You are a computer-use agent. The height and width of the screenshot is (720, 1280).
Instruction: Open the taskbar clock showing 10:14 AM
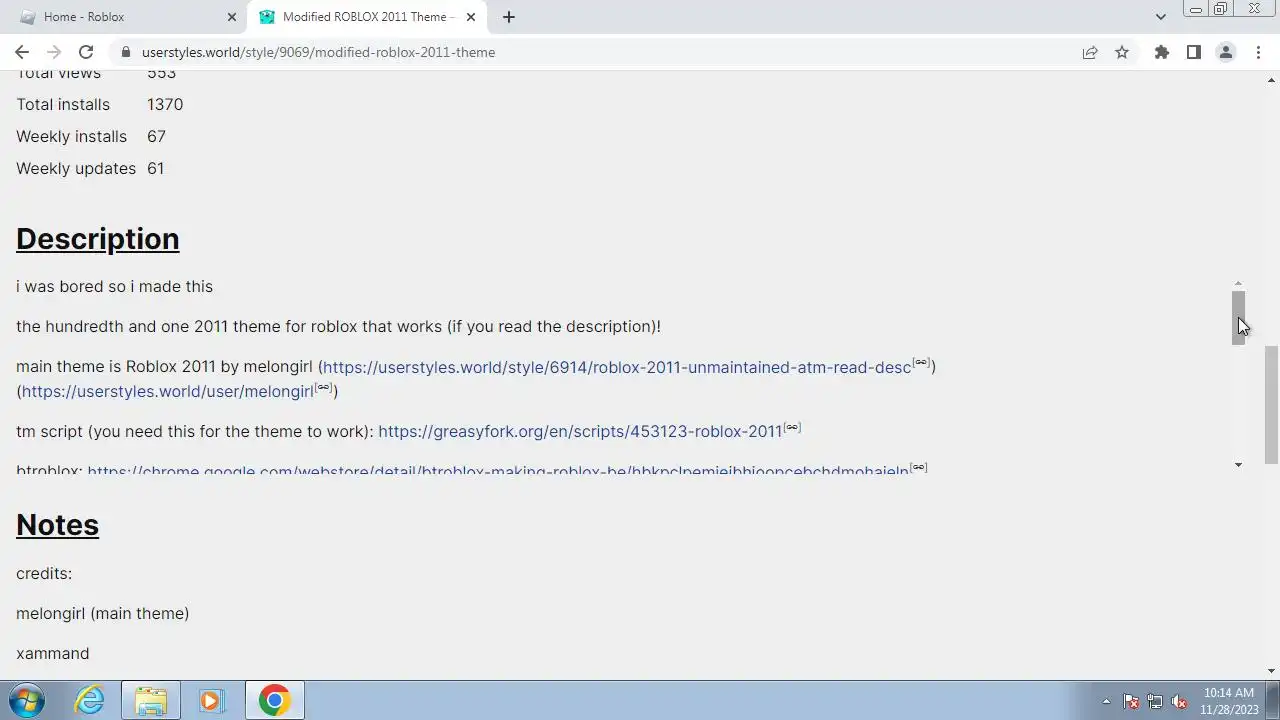[1229, 700]
